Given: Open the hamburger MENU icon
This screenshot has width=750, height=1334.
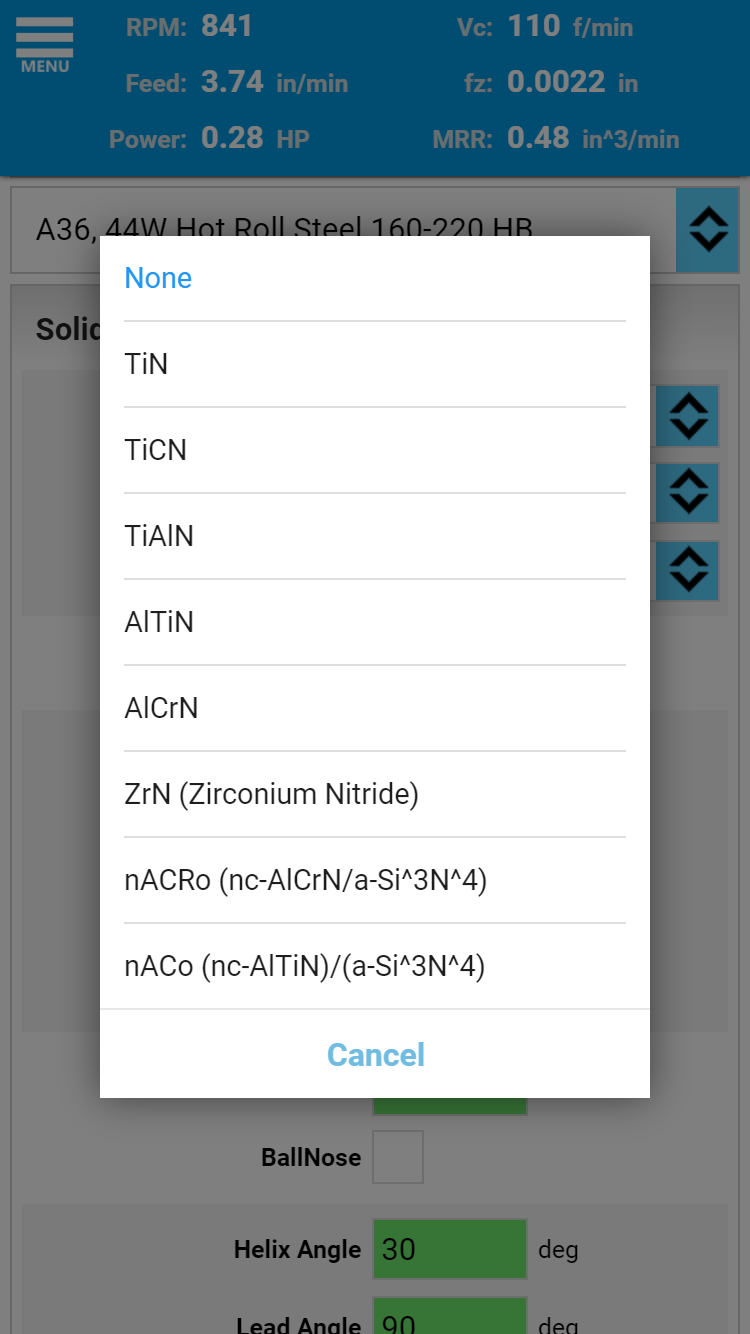Looking at the screenshot, I should [x=45, y=45].
